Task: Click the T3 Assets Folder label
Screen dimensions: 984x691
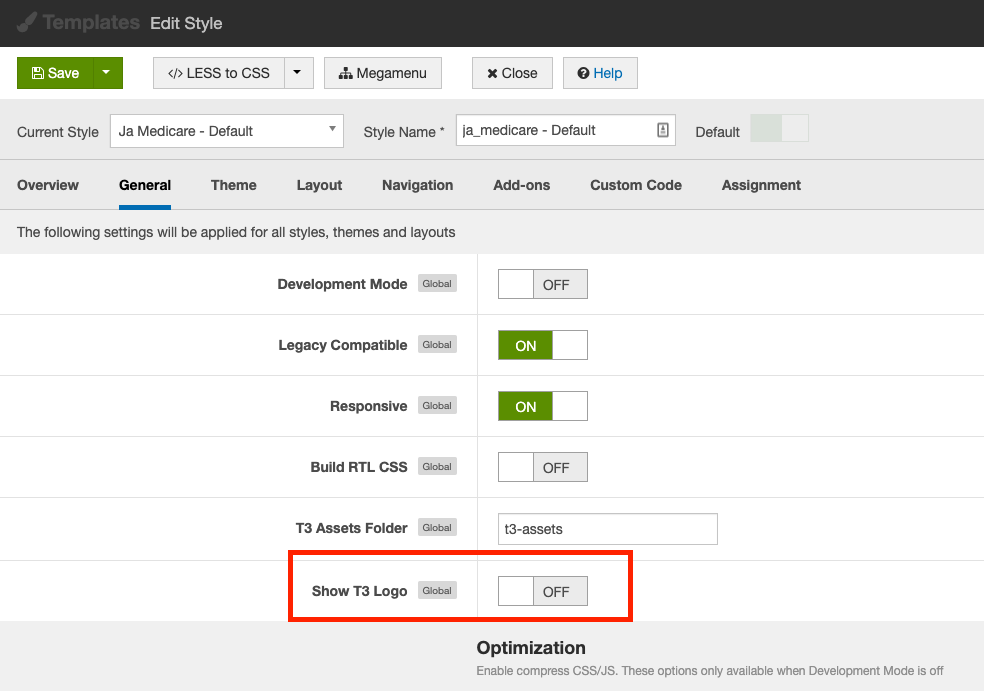Action: tap(351, 528)
